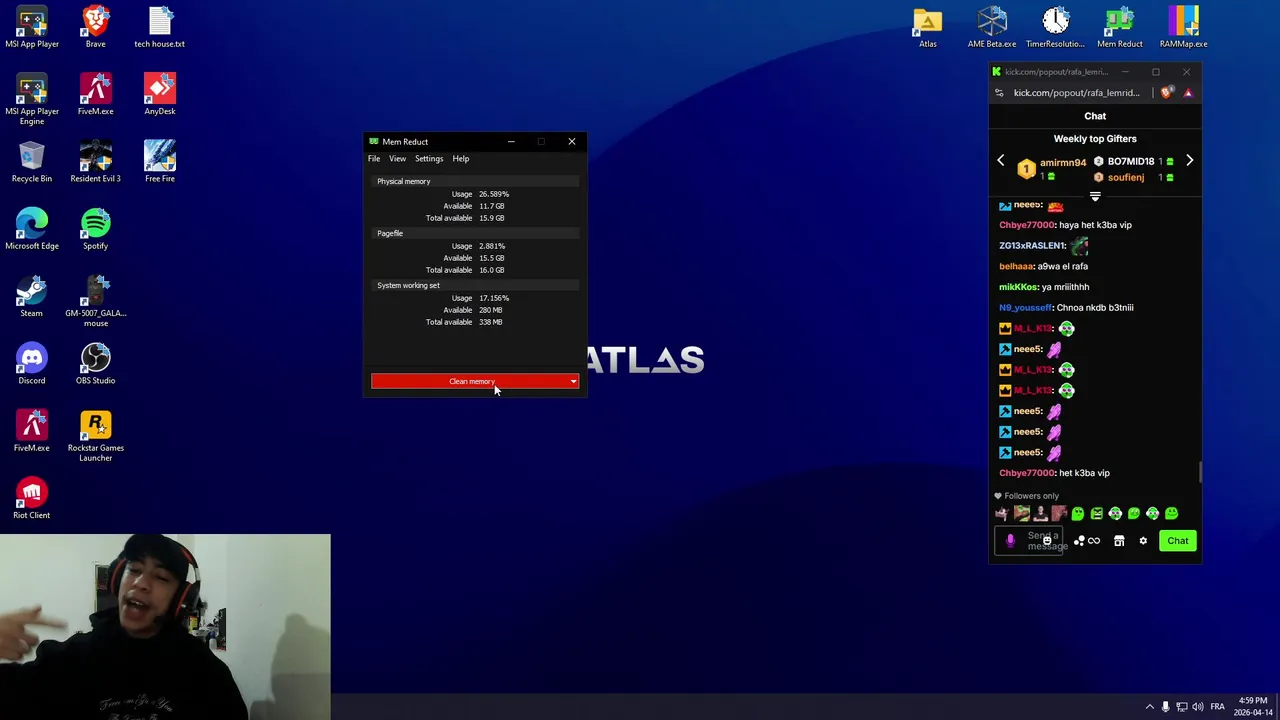Image resolution: width=1280 pixels, height=720 pixels.
Task: Open Mem Reduct File menu
Action: click(374, 159)
